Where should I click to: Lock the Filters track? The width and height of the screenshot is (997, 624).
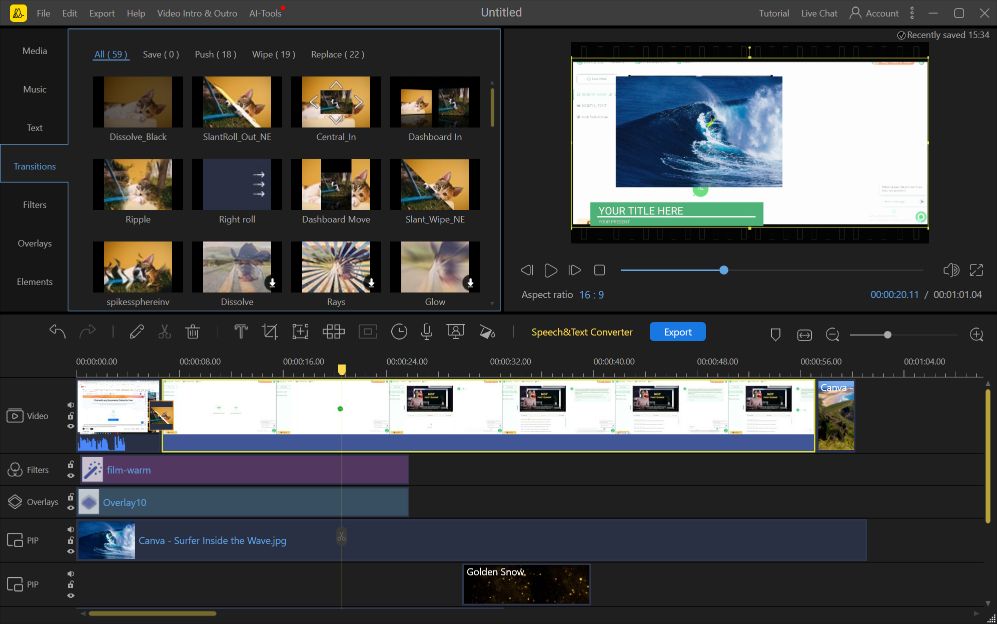coord(71,465)
